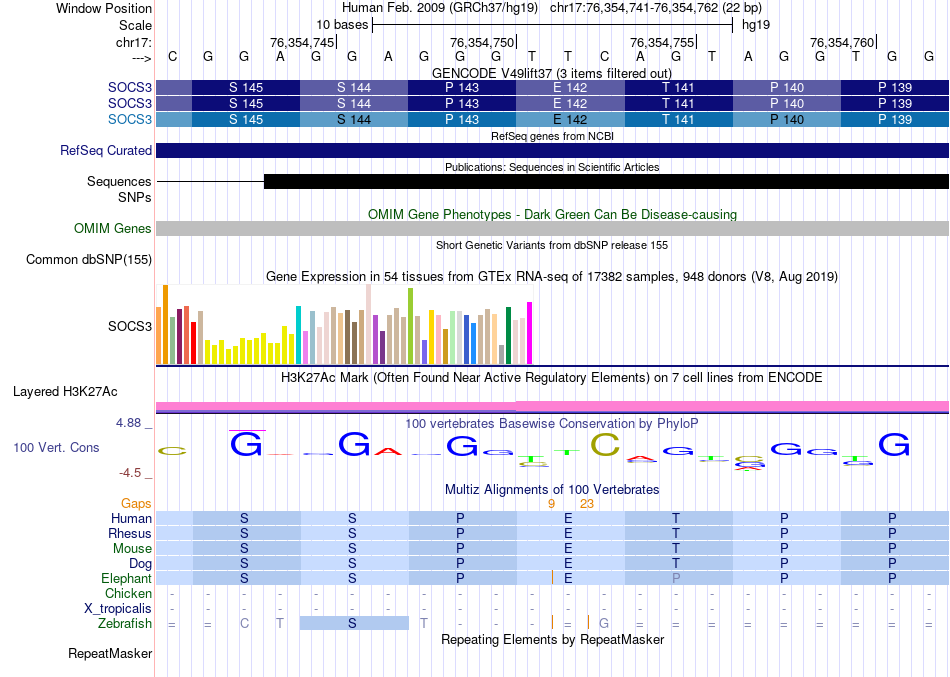950x677 pixels.
Task: Click the grayed 'P' in Elephant row
Action: point(676,578)
